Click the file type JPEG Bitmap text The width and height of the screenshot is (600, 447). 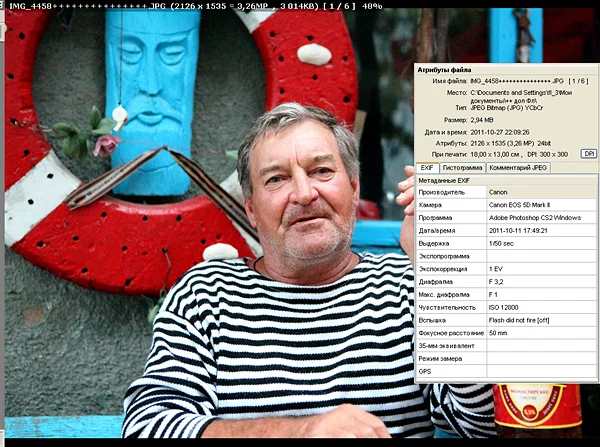tap(506, 108)
